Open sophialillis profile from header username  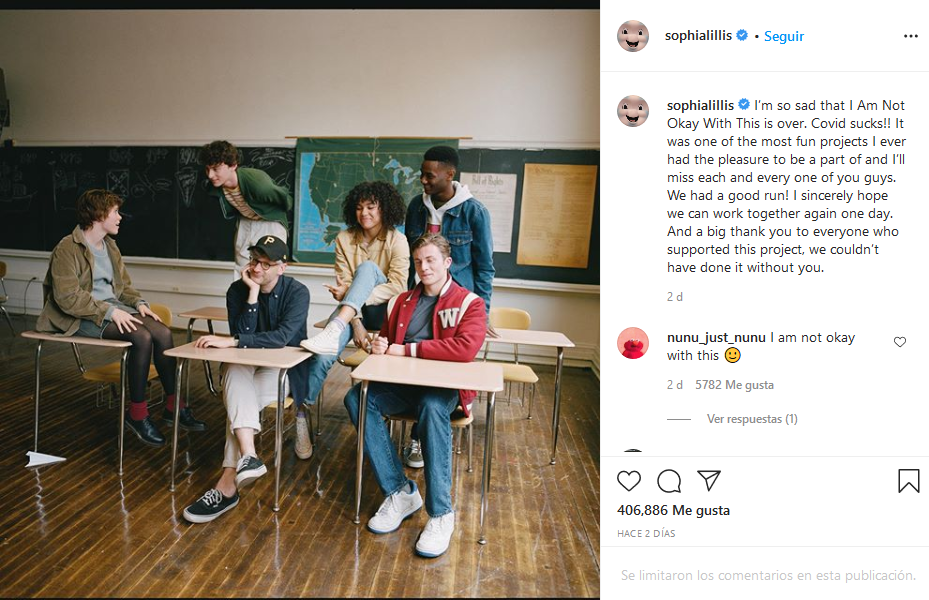[699, 36]
